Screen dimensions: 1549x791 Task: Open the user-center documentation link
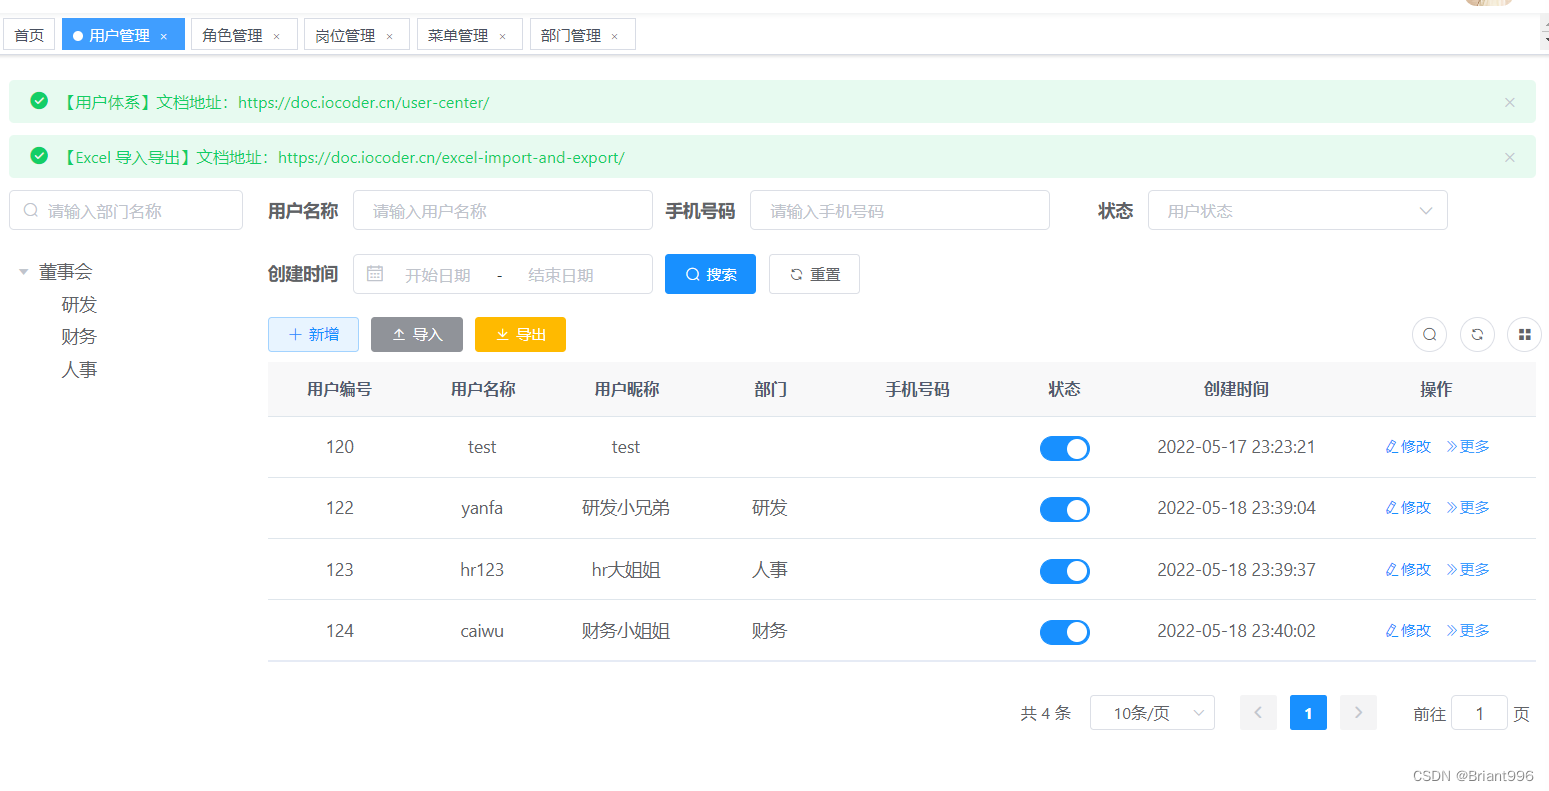tap(364, 102)
